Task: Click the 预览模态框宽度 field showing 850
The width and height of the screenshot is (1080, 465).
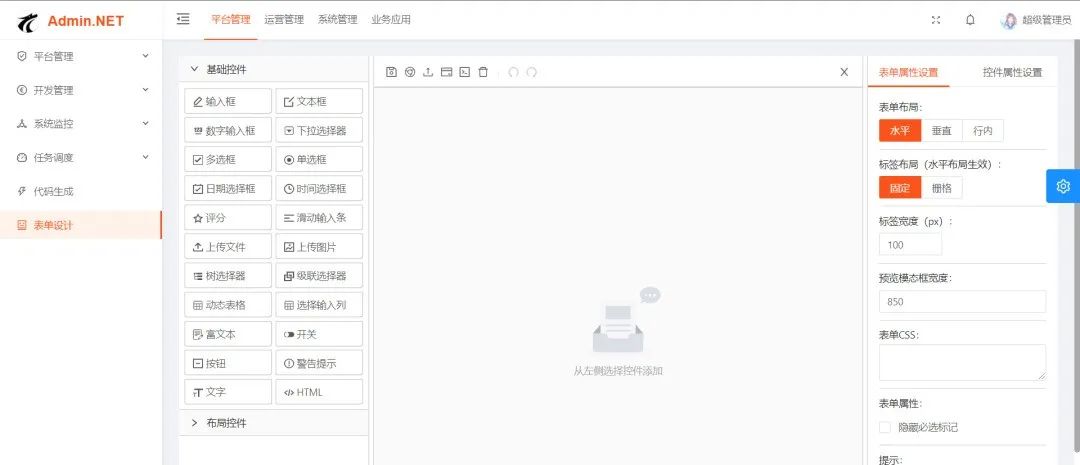Action: coord(962,302)
